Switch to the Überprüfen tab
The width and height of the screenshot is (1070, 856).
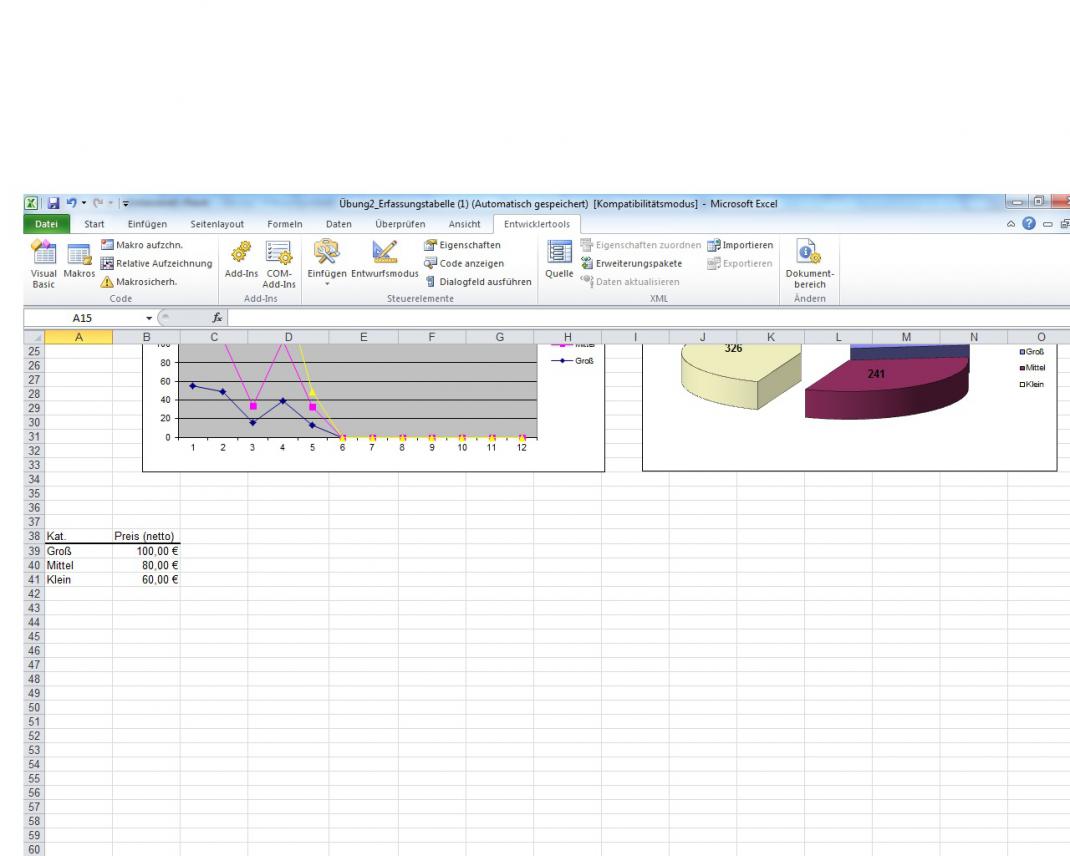400,224
